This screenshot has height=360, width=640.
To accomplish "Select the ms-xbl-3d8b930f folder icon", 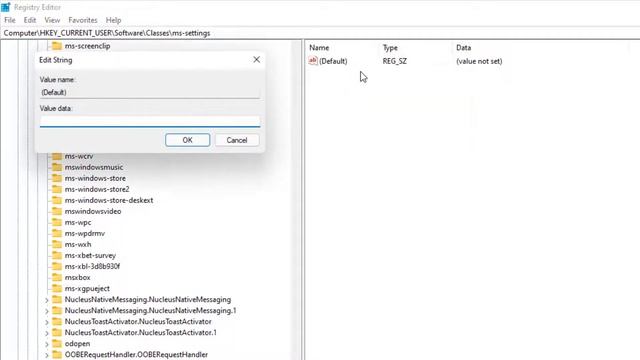I will point(57,266).
